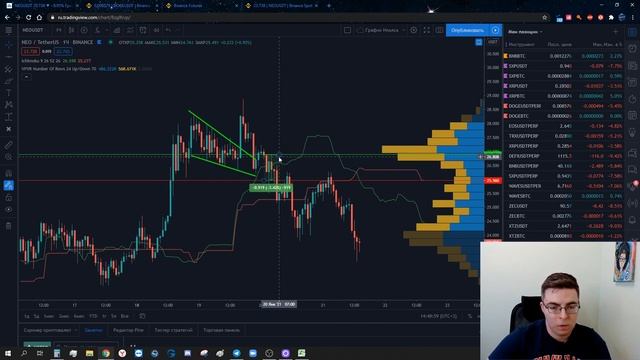Select WAVESUSDTPERP in the watchlist
Screen dimensions: 640x360
pyautogui.click(x=564, y=186)
